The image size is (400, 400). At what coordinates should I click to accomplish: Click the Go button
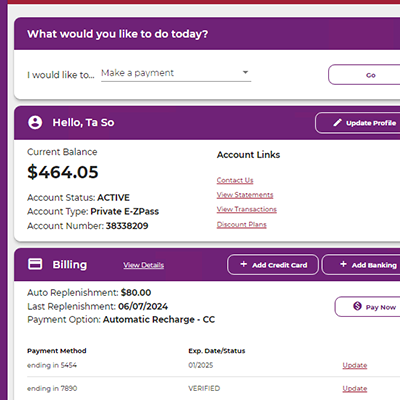click(x=364, y=75)
